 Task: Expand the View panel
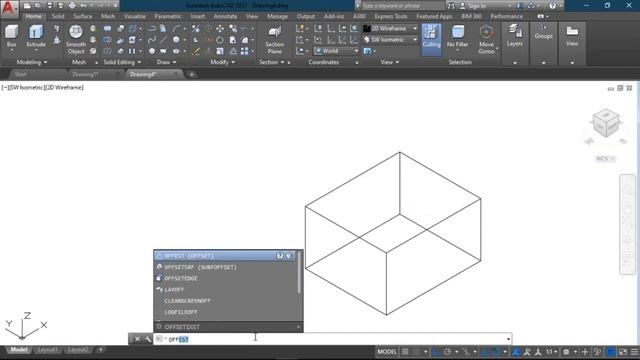click(390, 62)
